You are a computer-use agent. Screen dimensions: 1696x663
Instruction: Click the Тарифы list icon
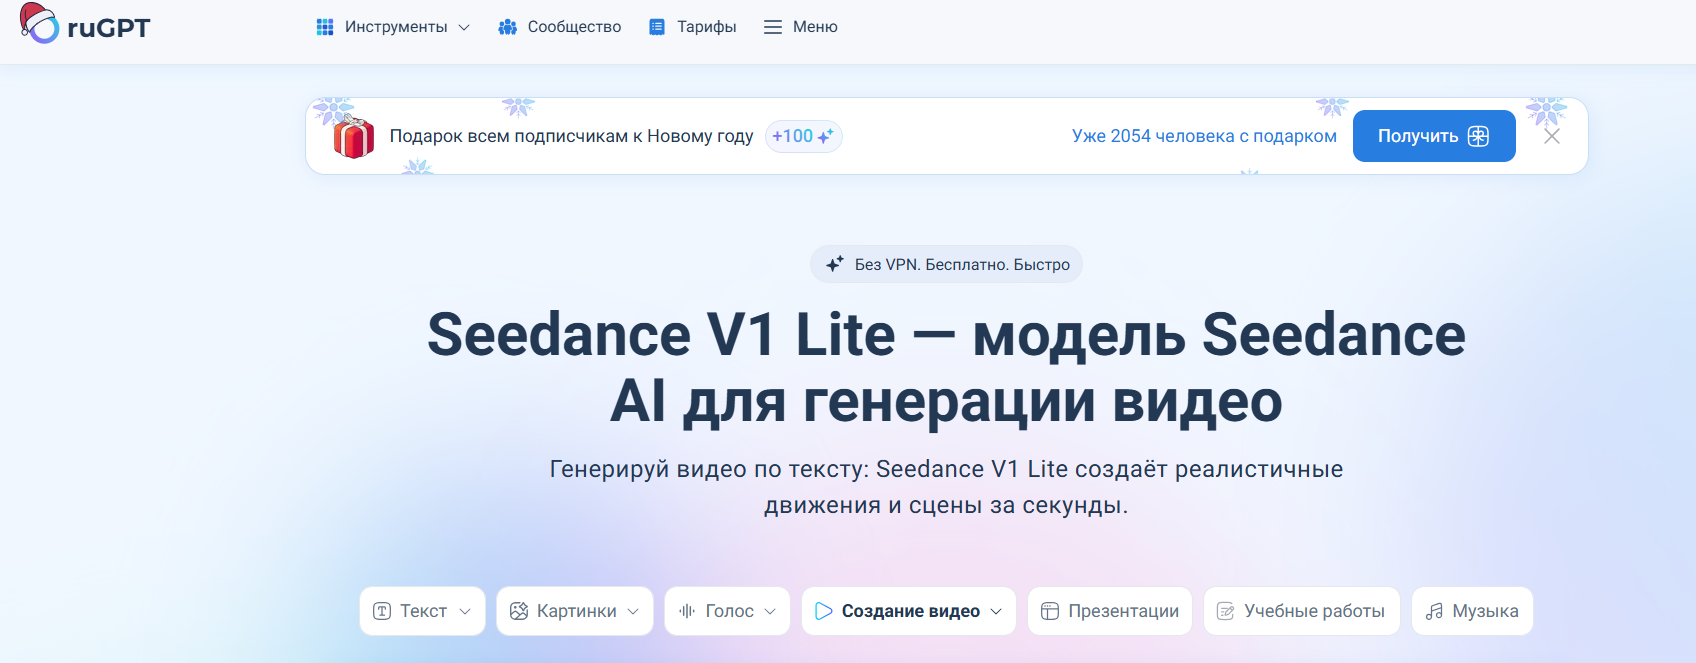pos(657,27)
